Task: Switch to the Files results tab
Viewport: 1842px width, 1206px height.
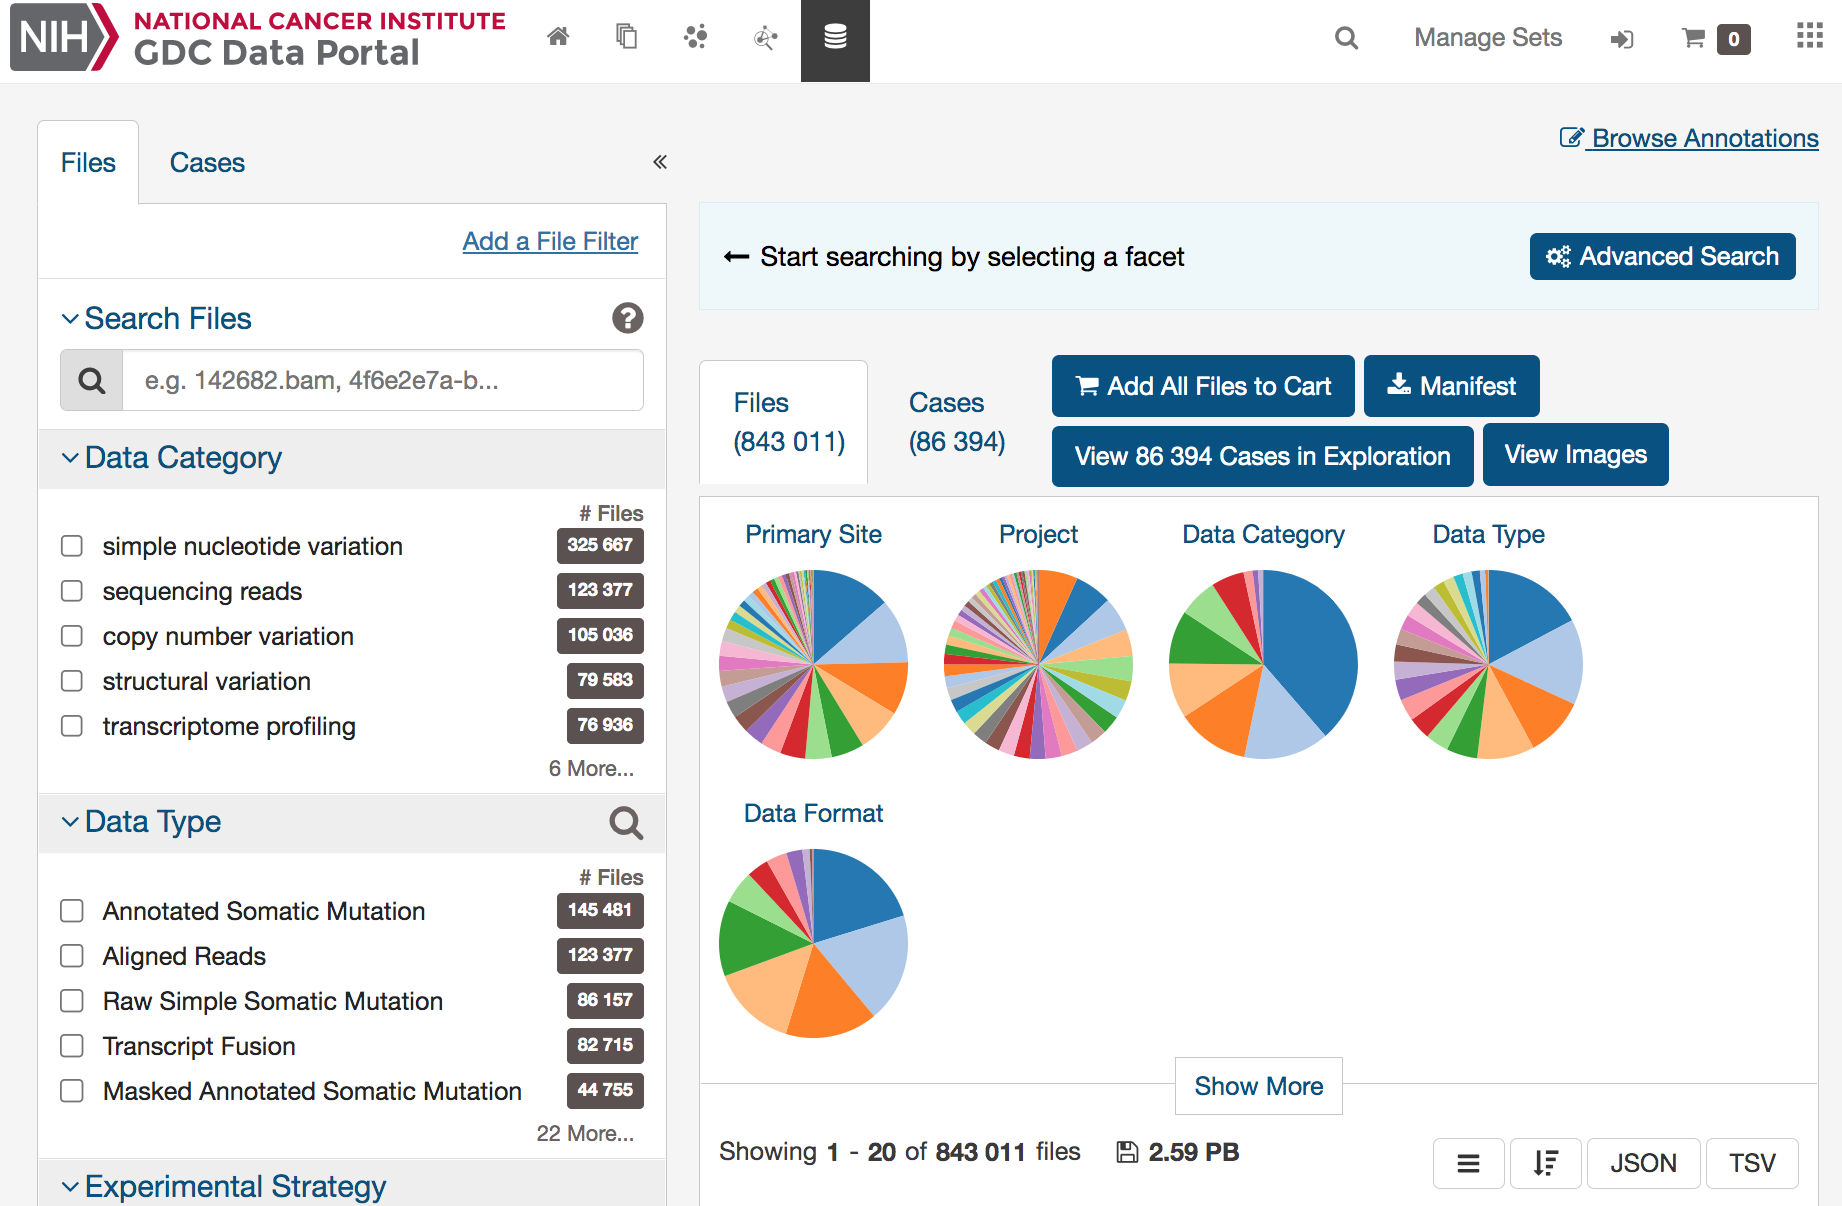Action: [x=783, y=421]
